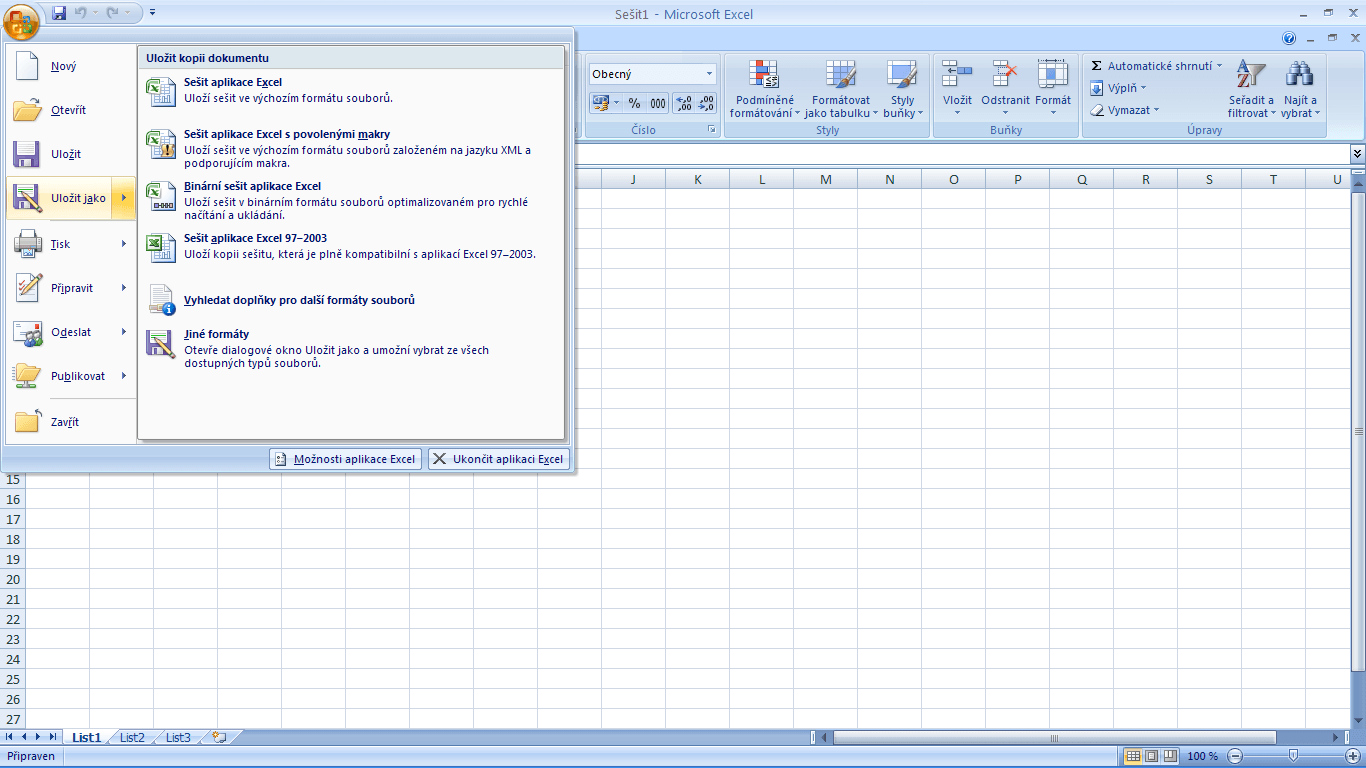Save as Sešit aplikace Excel format

point(351,91)
